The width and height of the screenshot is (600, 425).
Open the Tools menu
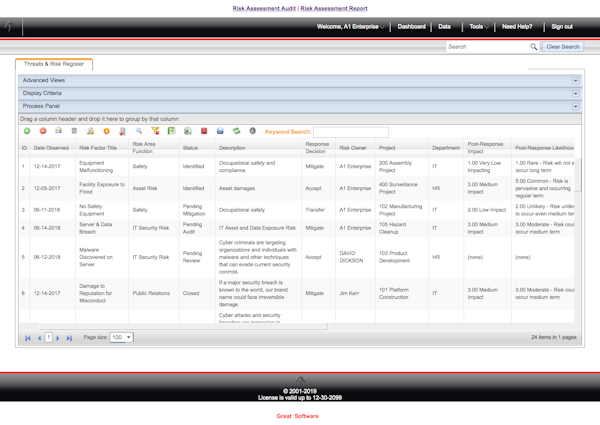pyautogui.click(x=479, y=27)
